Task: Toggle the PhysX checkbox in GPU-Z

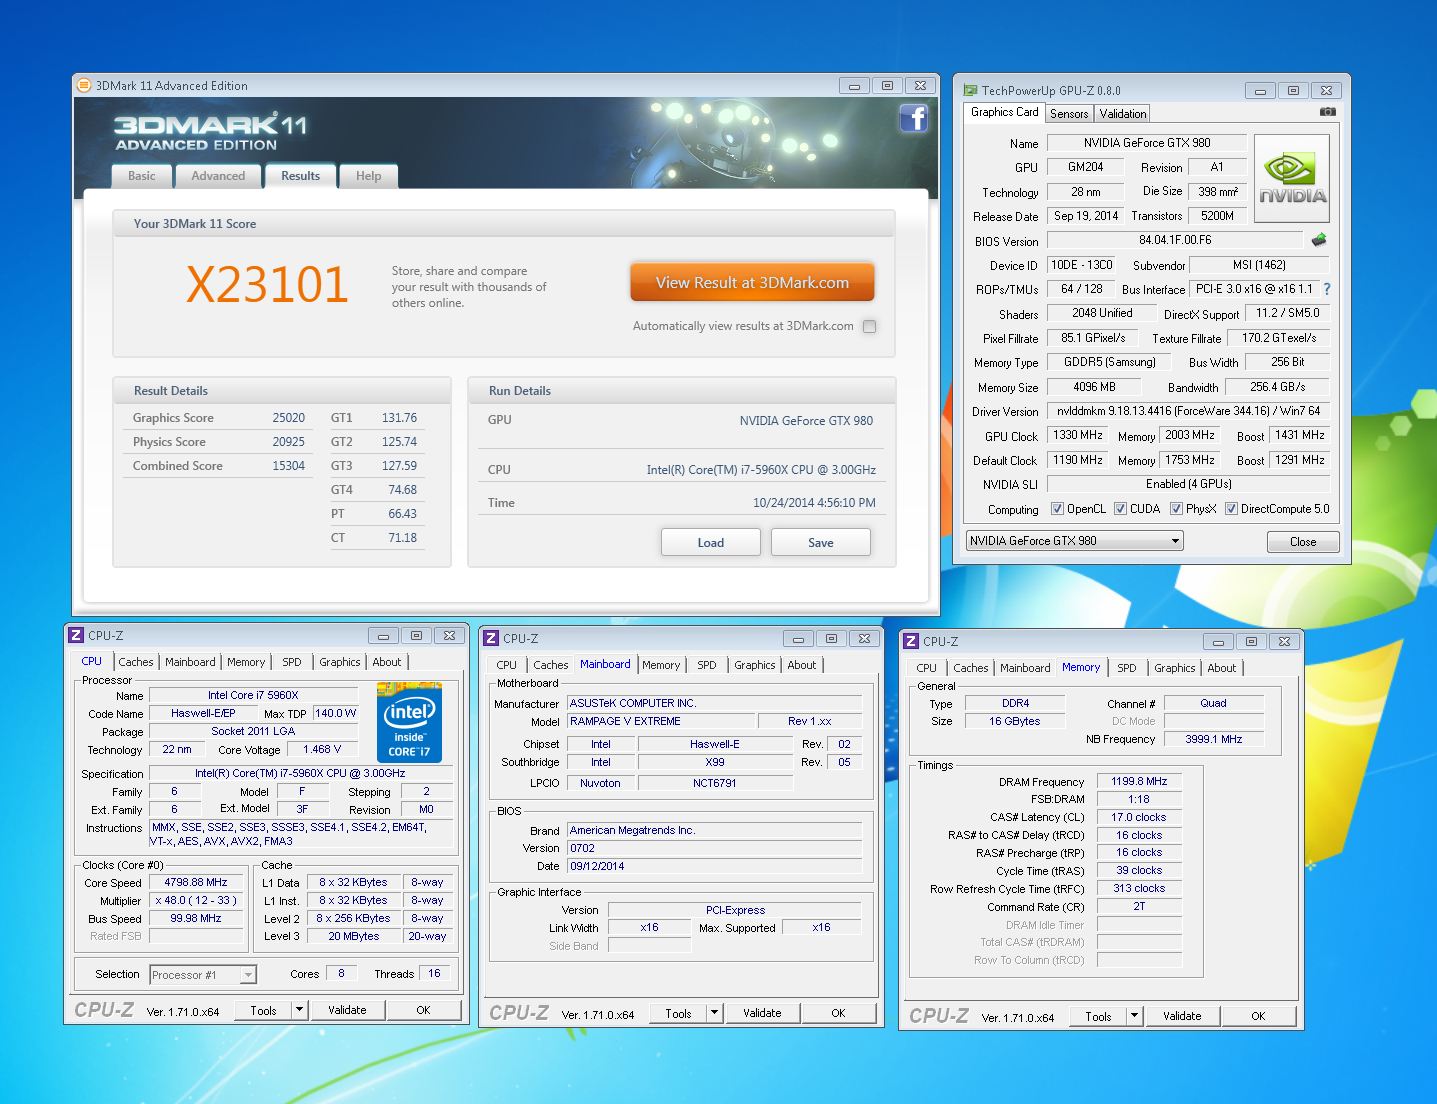Action: pos(1176,509)
